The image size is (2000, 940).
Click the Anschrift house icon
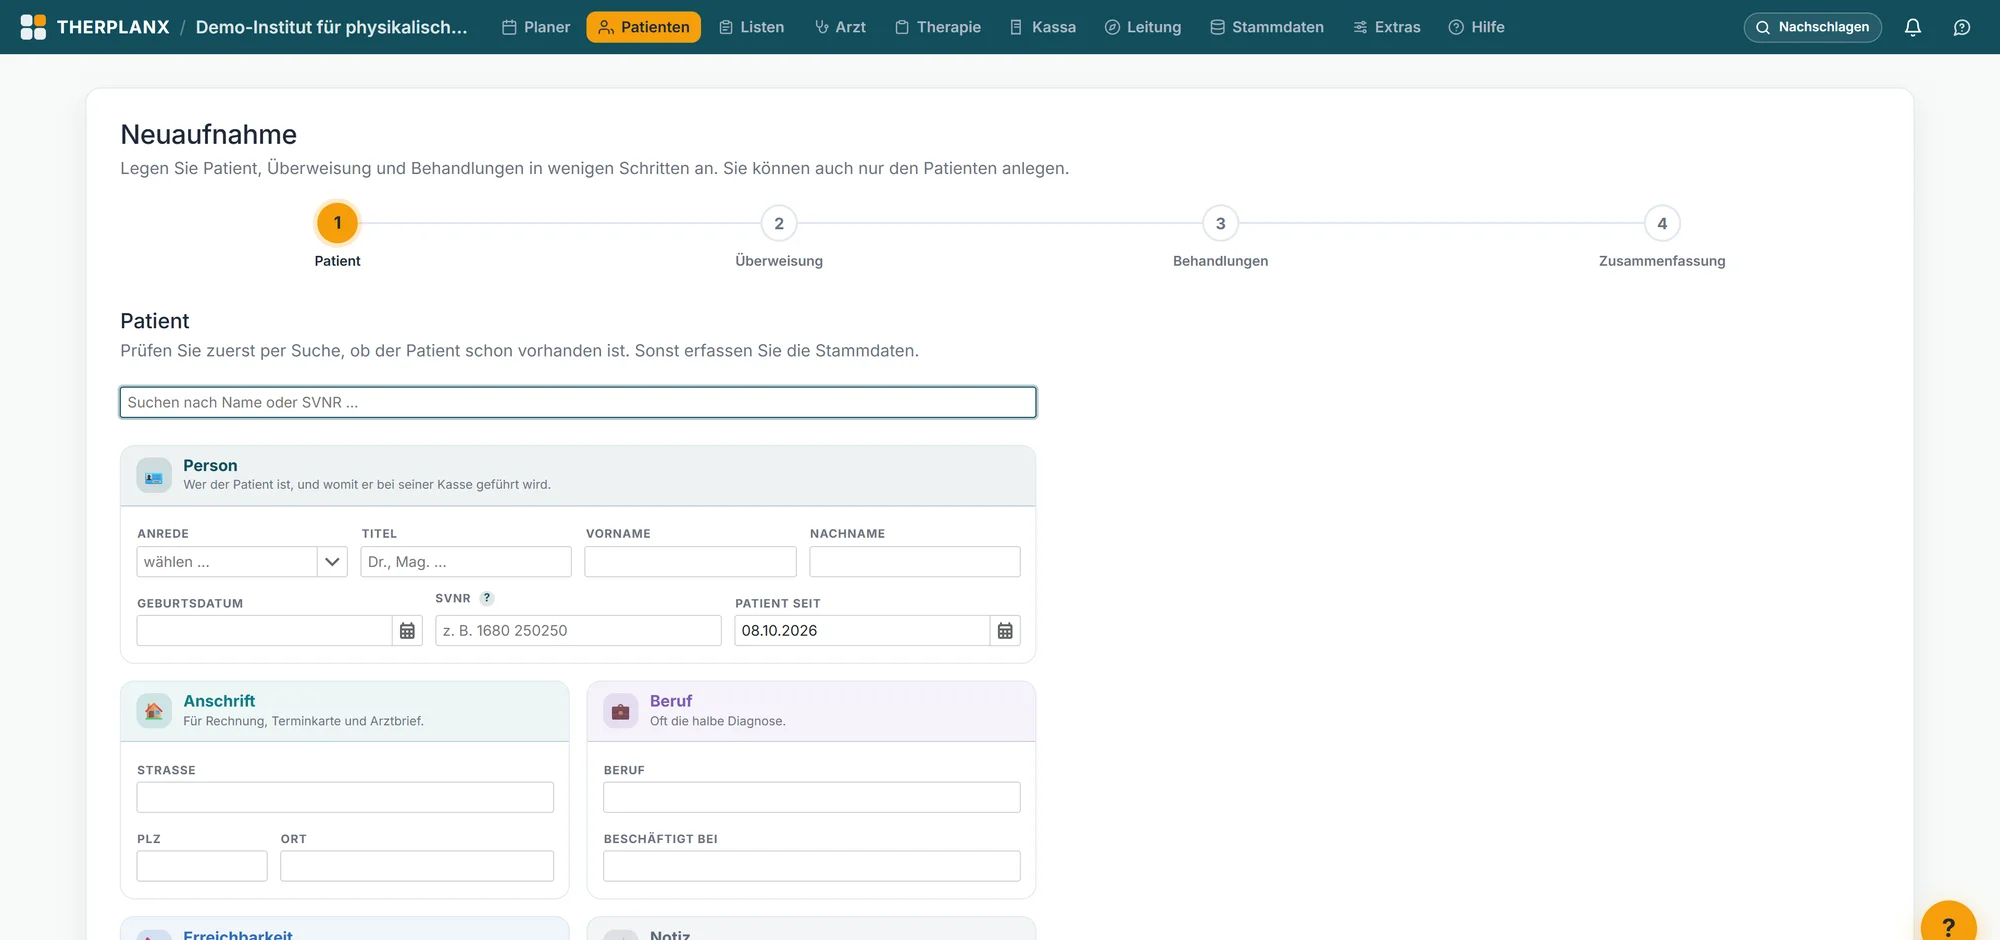tap(154, 711)
